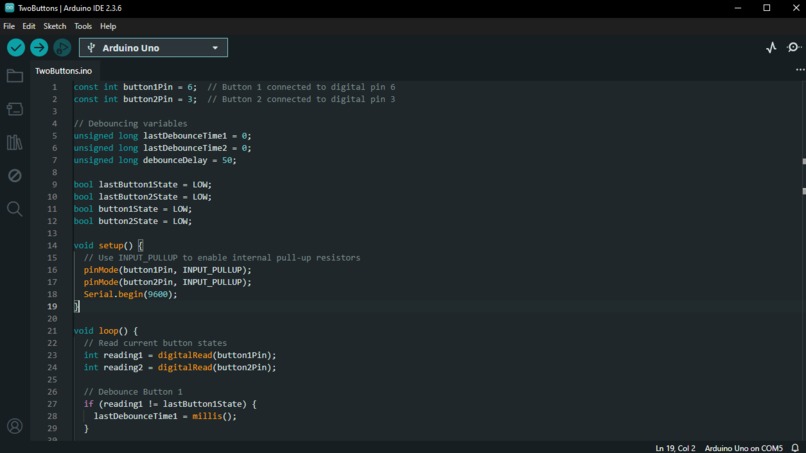Open the File menu
The height and width of the screenshot is (453, 806).
(x=9, y=26)
